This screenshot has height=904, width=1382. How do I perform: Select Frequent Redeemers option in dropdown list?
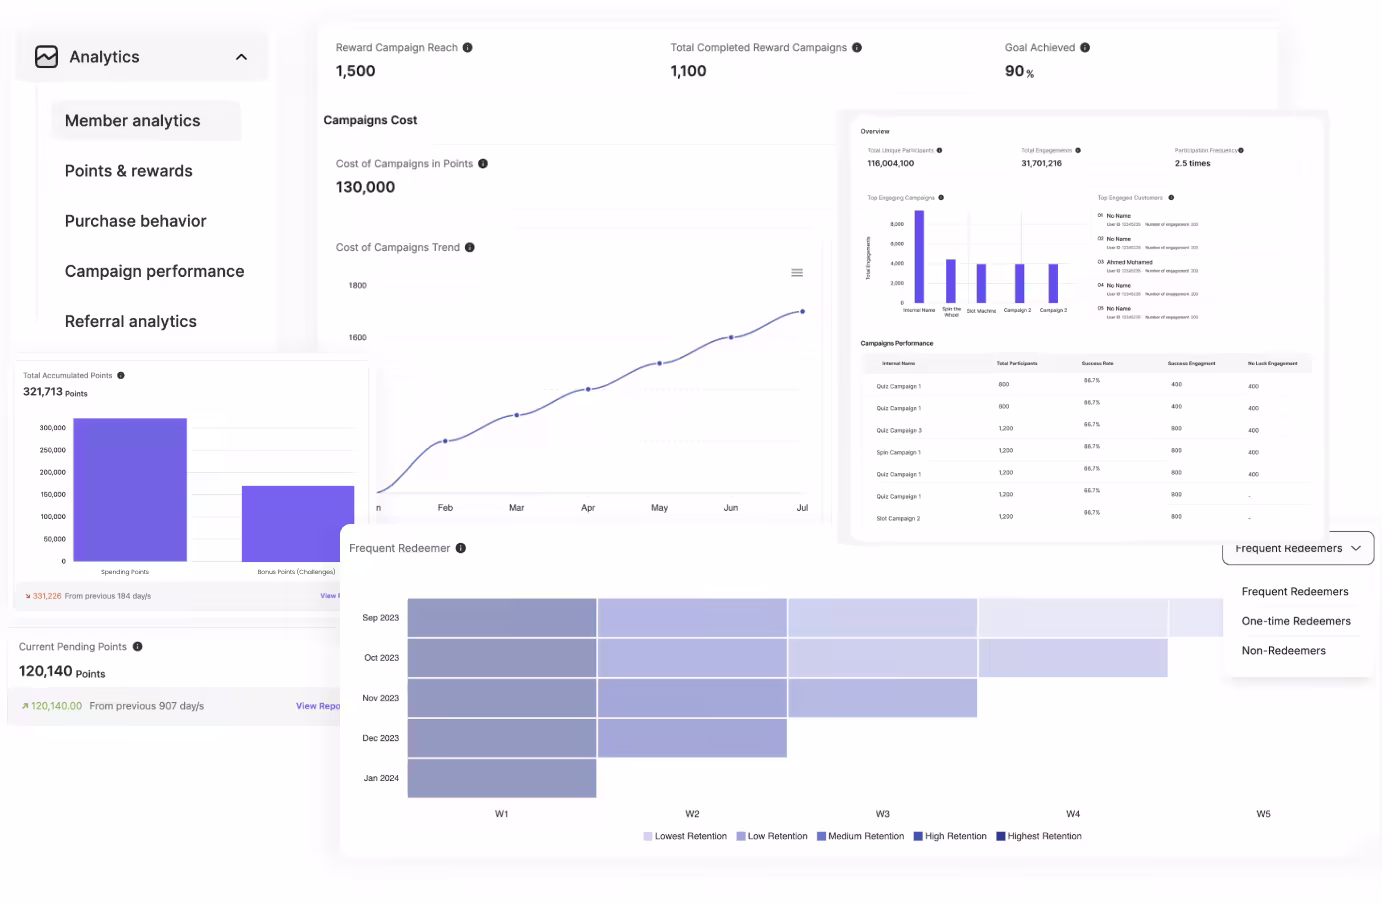(x=1295, y=592)
